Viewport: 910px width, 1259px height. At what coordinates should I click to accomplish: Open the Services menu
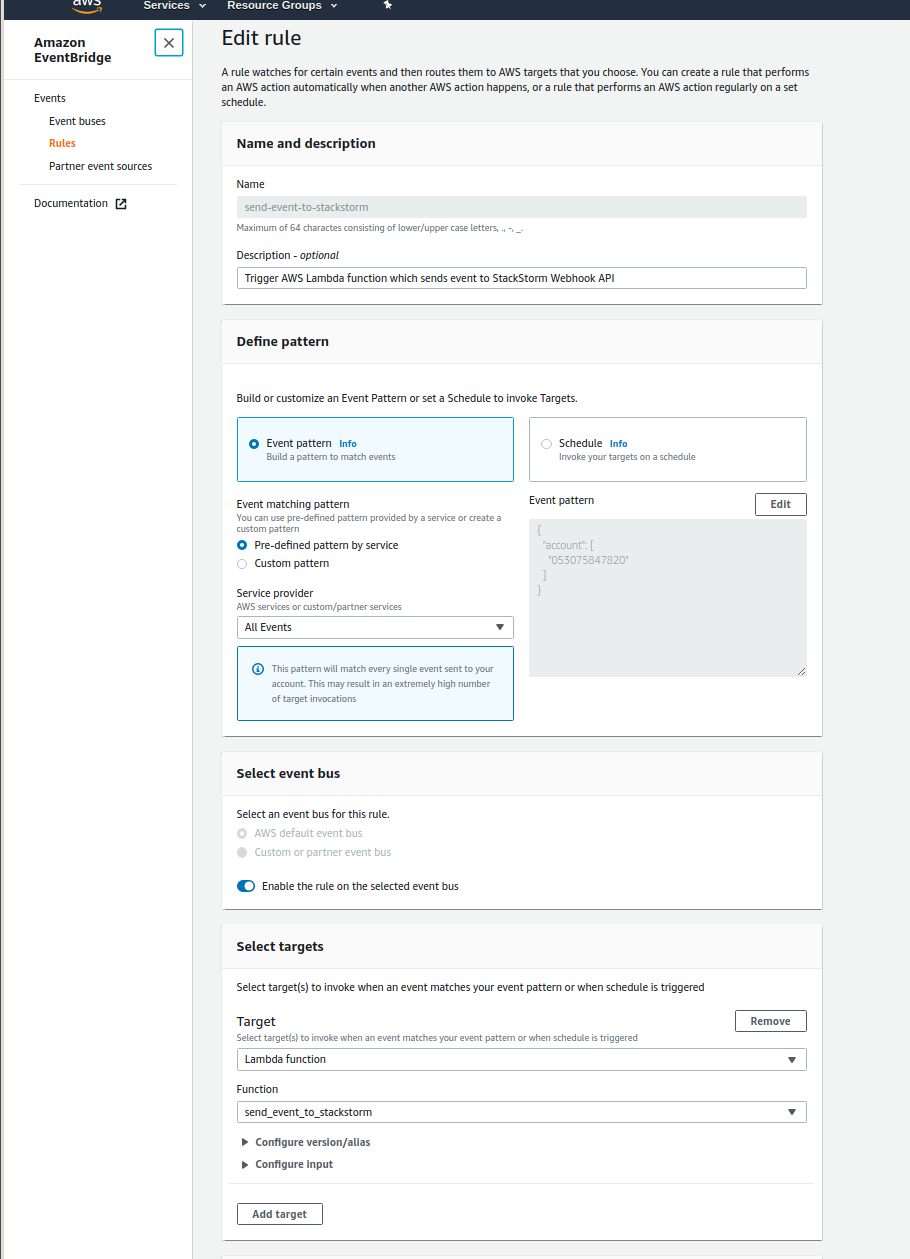[x=174, y=6]
